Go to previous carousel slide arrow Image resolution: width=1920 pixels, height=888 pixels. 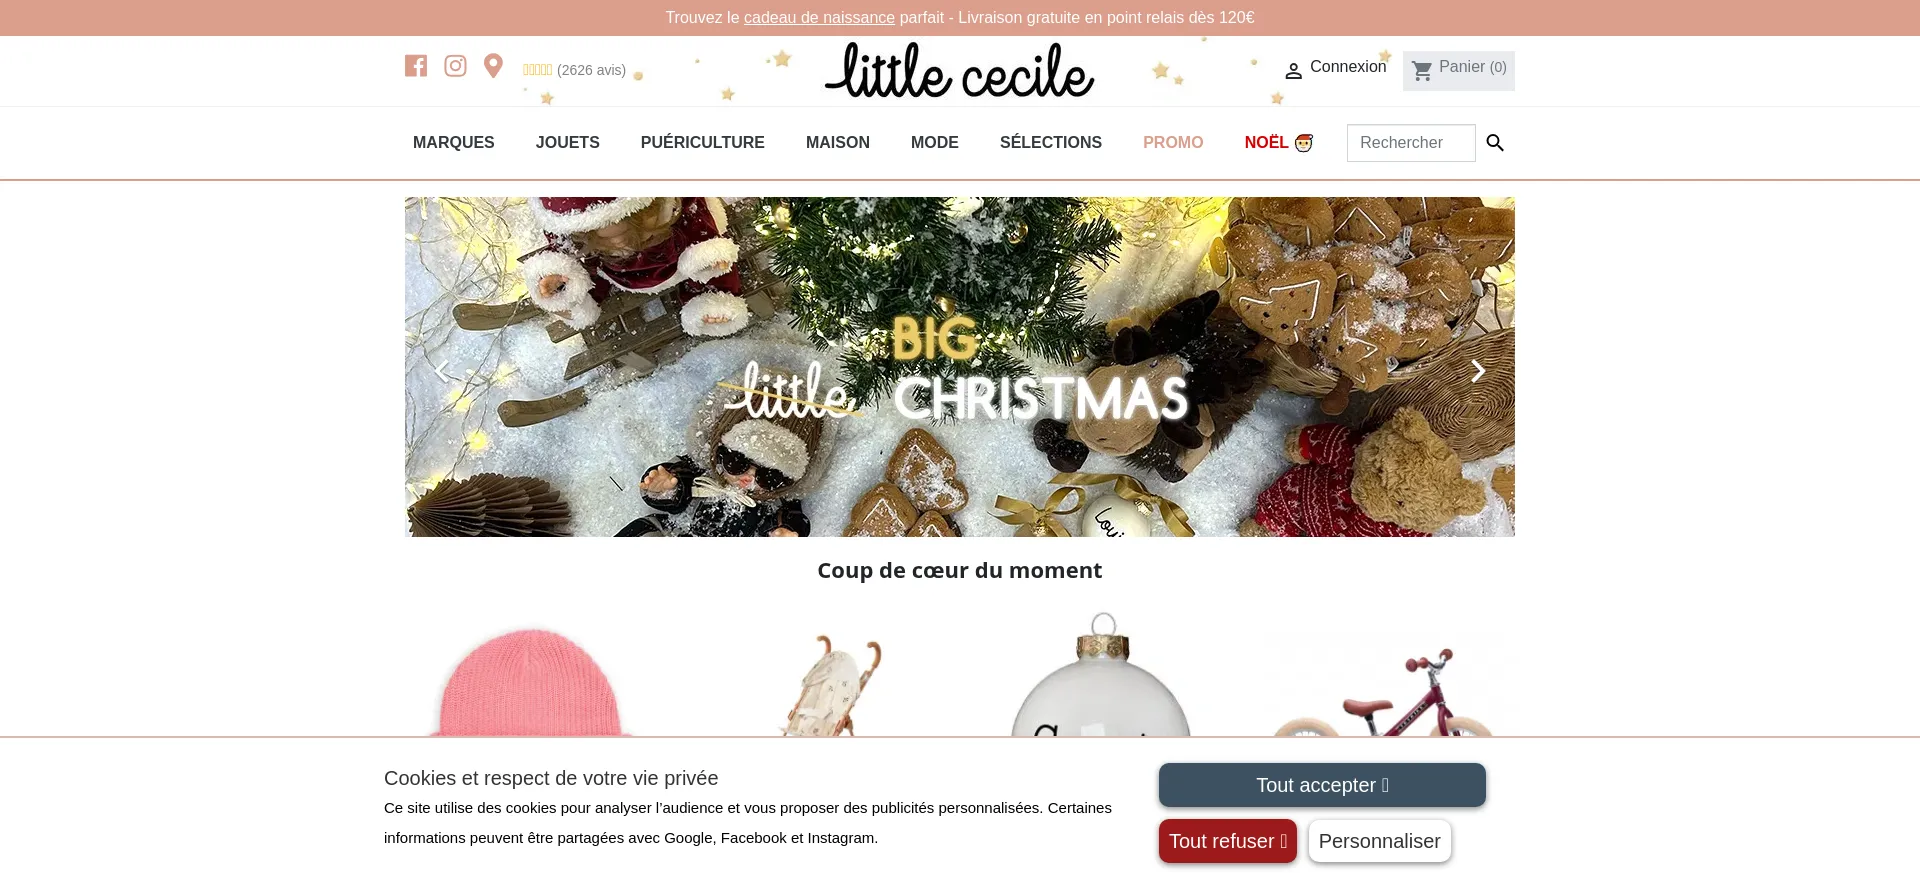point(442,371)
